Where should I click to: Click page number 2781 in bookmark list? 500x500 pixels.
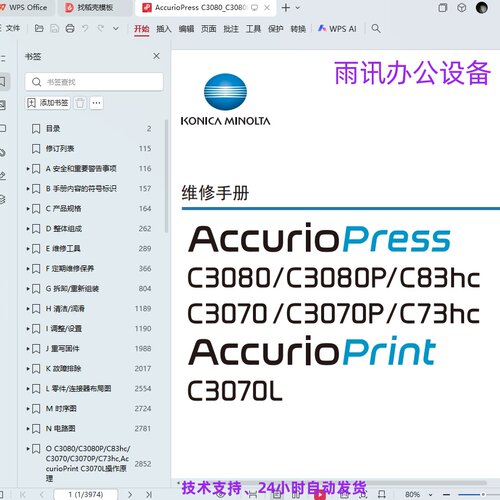pos(143,429)
